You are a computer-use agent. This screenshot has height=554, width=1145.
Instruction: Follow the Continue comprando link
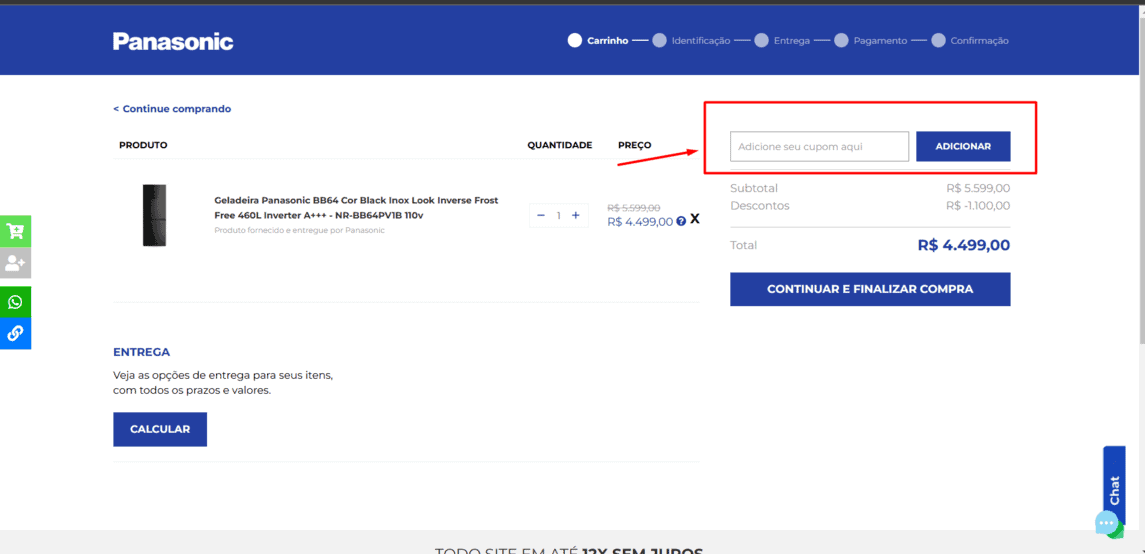tap(172, 109)
